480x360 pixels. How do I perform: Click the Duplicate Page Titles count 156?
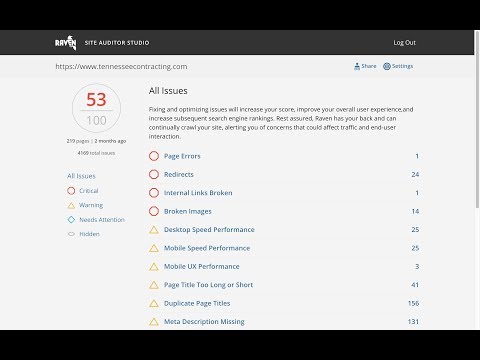coord(413,303)
